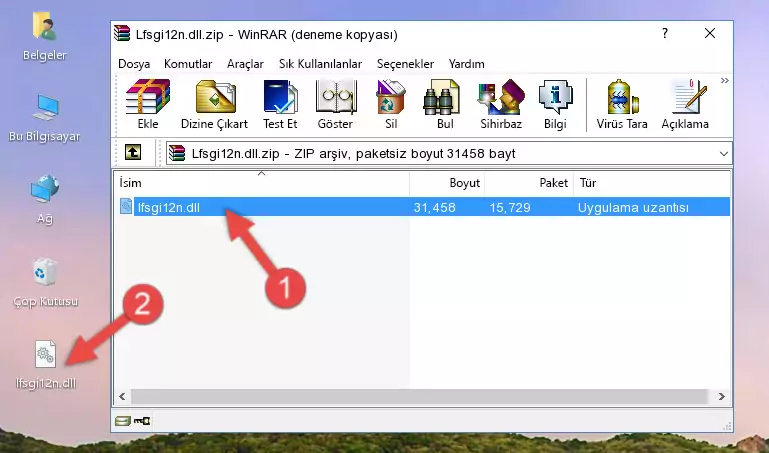Click the WinRAR title bar icon
The image size is (769, 453).
(x=122, y=33)
